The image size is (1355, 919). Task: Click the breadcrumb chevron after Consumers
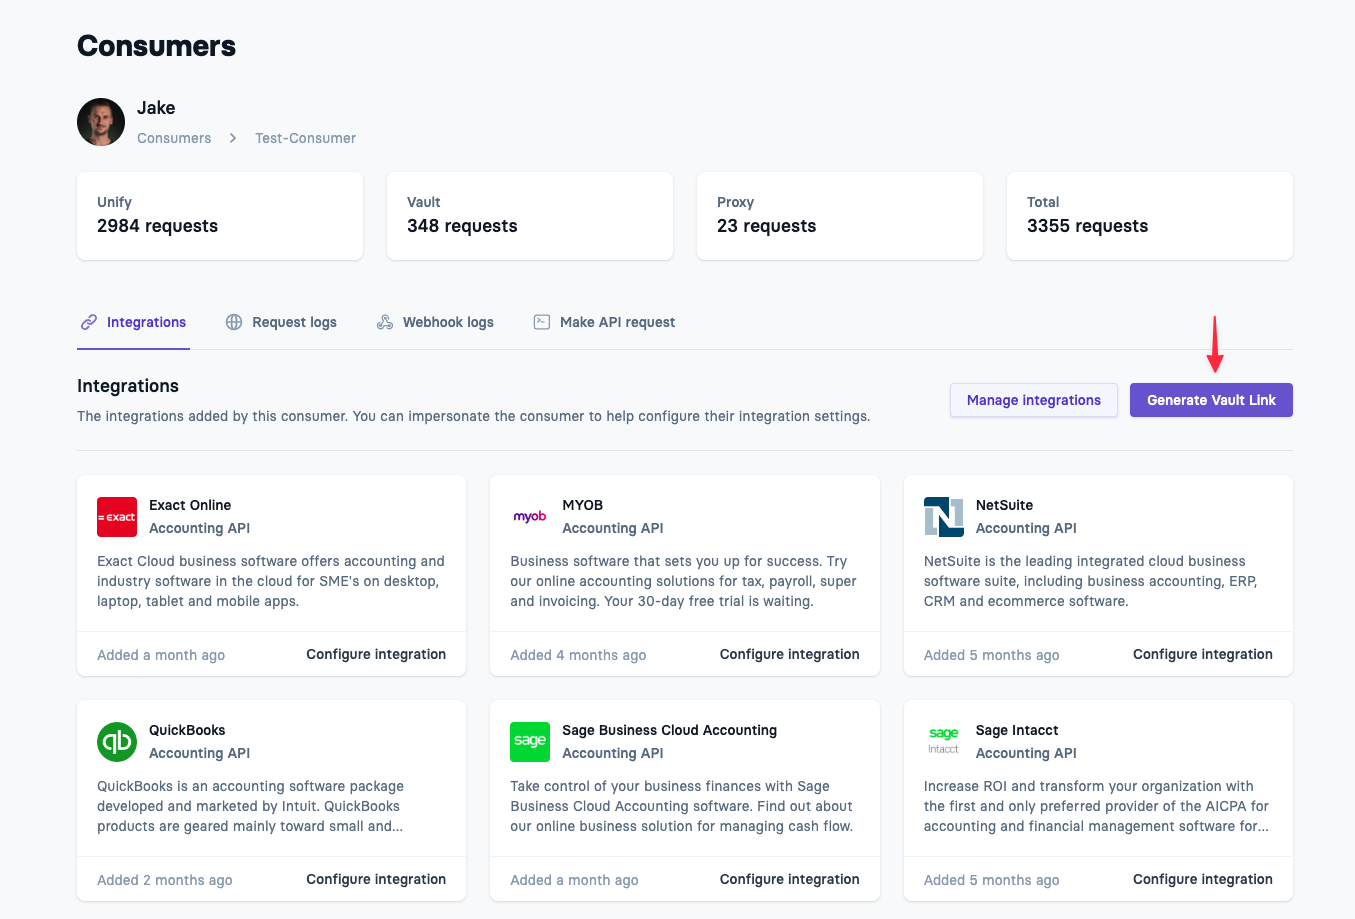tap(233, 138)
